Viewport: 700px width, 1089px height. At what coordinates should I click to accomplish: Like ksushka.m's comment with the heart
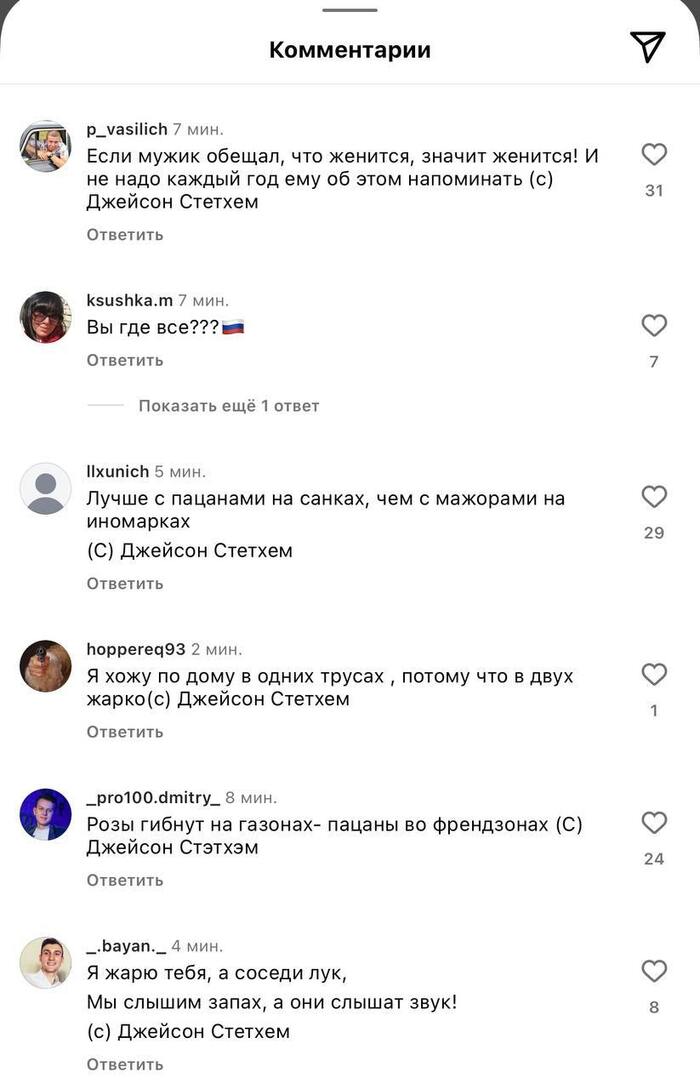(x=654, y=326)
